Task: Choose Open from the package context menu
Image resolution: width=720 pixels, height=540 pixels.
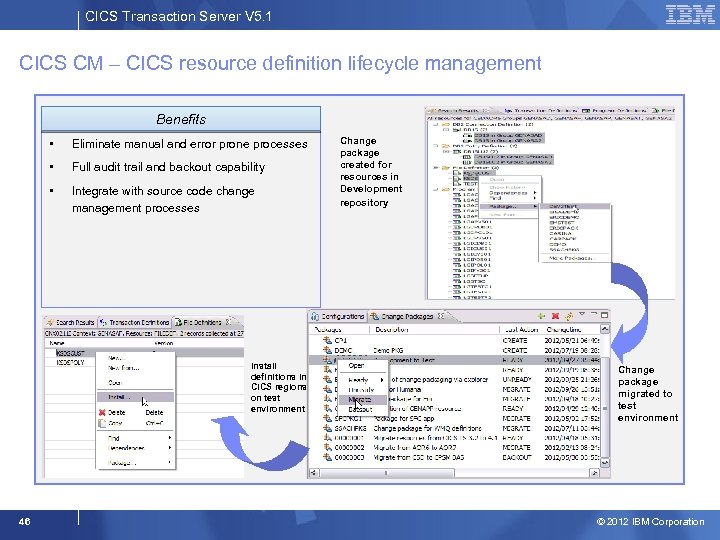Action: click(x=364, y=366)
